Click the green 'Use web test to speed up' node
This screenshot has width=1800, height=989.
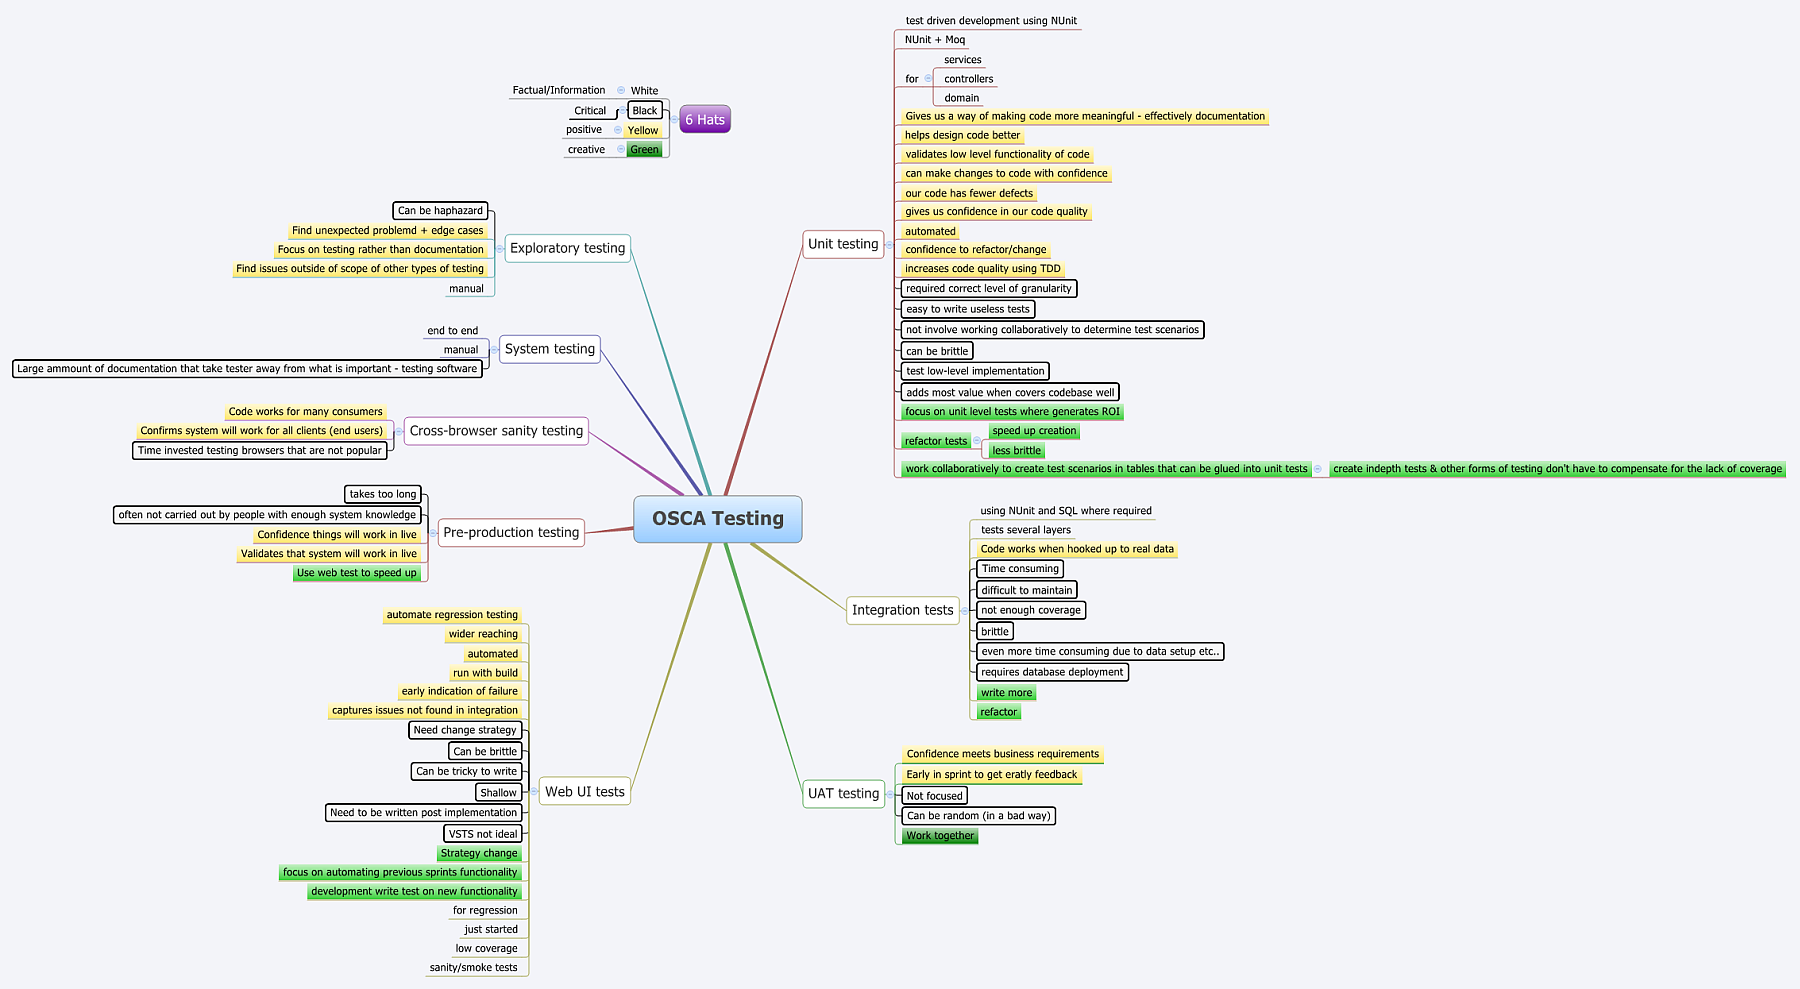point(356,573)
